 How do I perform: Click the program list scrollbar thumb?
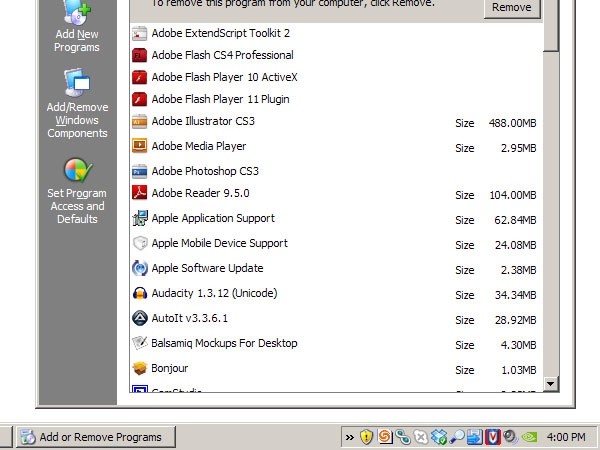551,25
